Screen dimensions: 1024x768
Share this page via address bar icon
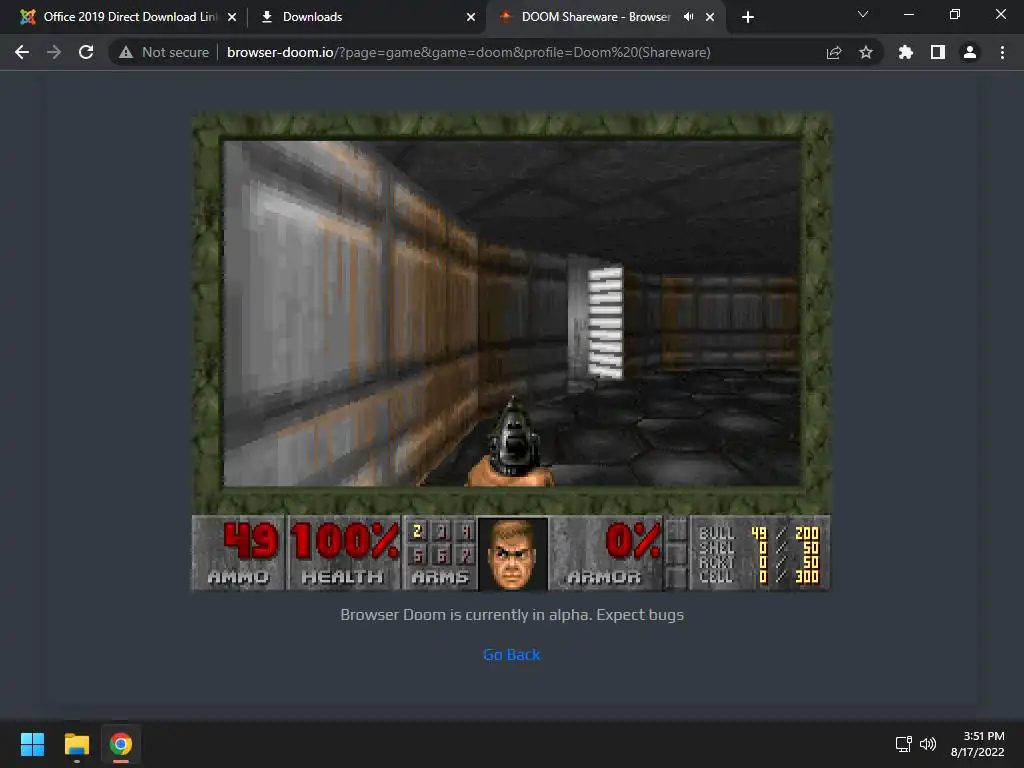coord(834,52)
